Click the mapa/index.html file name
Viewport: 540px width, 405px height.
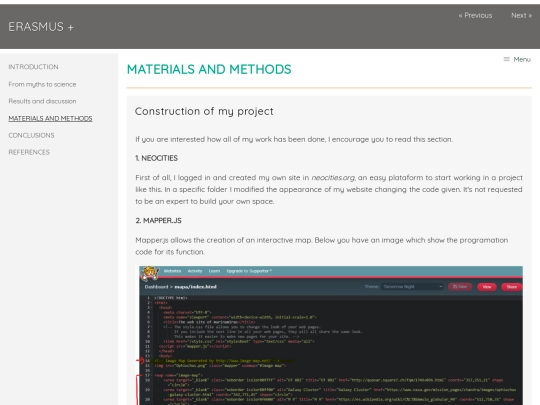(x=196, y=287)
